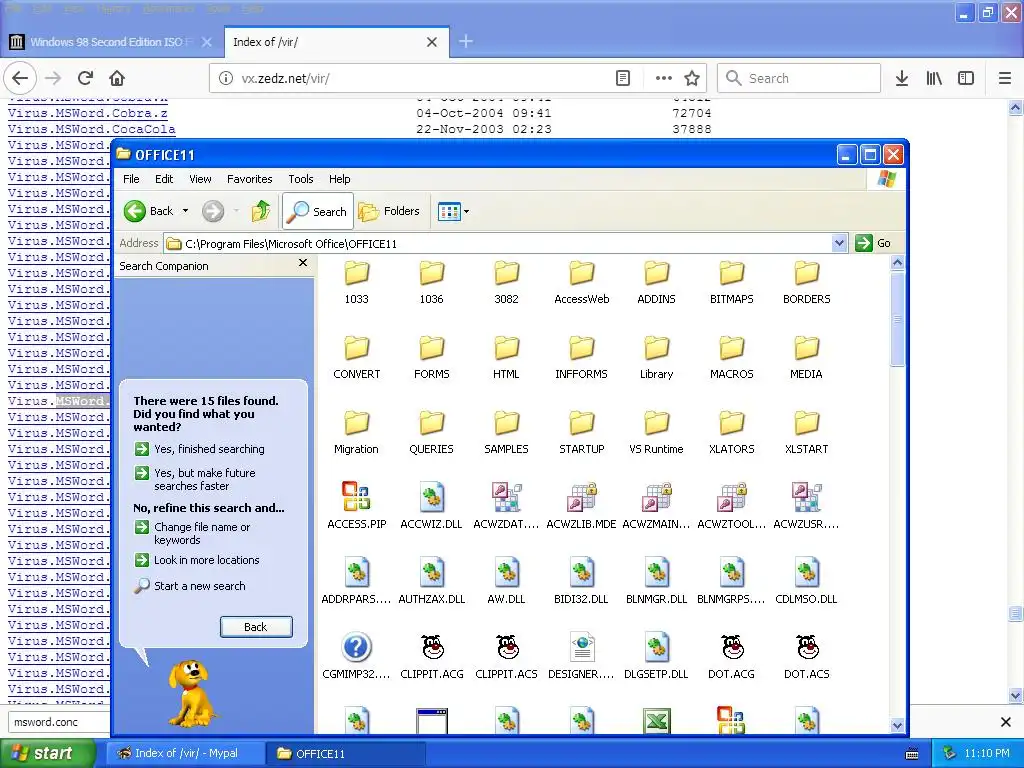Bookmark this page with the star icon
Image resolution: width=1024 pixels, height=768 pixels.
click(692, 78)
